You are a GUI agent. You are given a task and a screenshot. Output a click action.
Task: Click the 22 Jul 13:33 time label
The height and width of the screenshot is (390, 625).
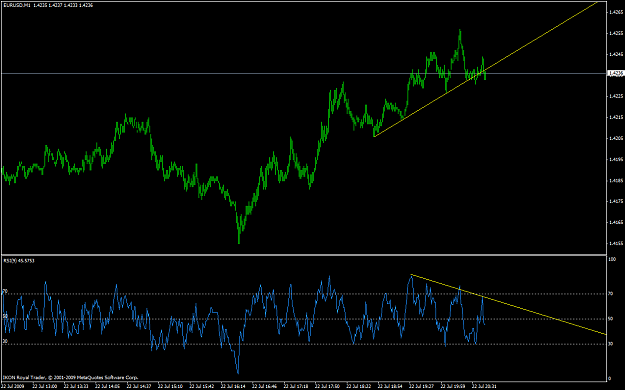tap(76, 386)
